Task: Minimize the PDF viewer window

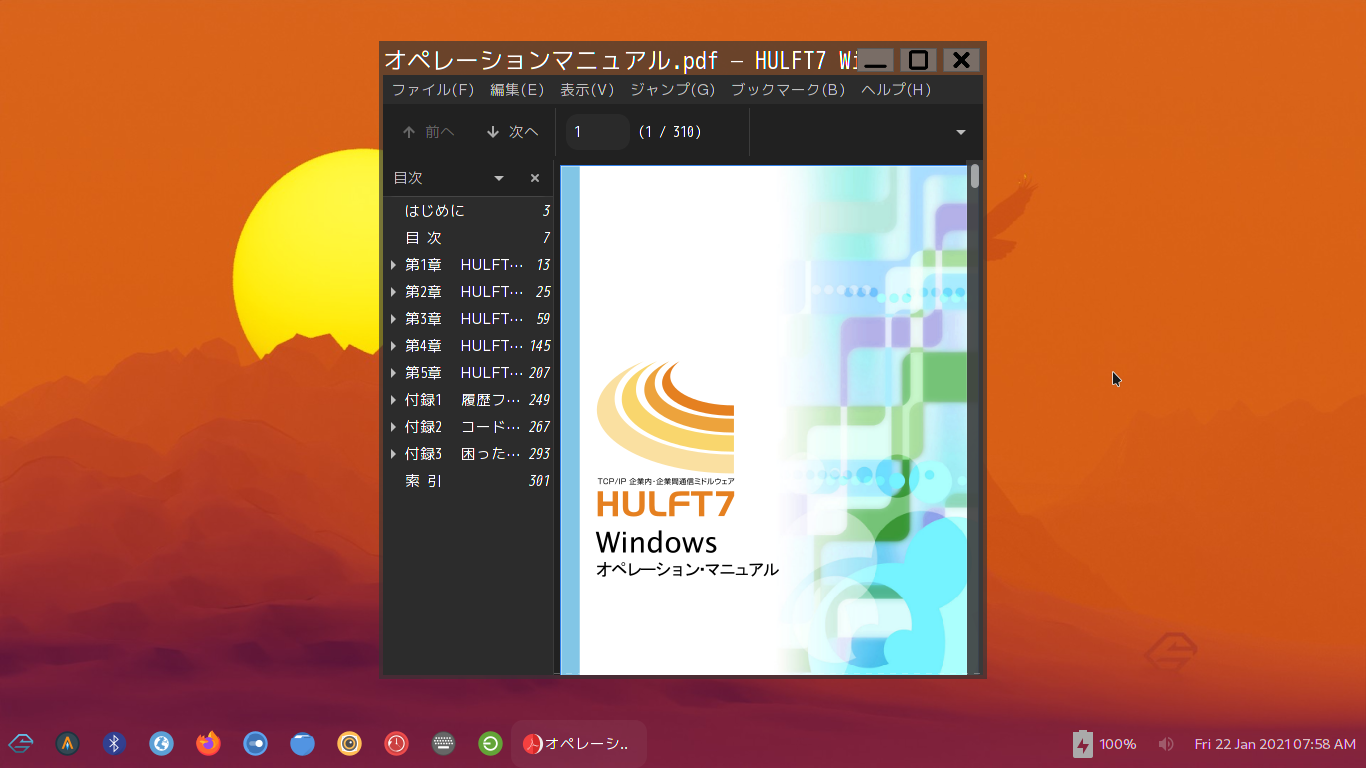Action: (x=875, y=60)
